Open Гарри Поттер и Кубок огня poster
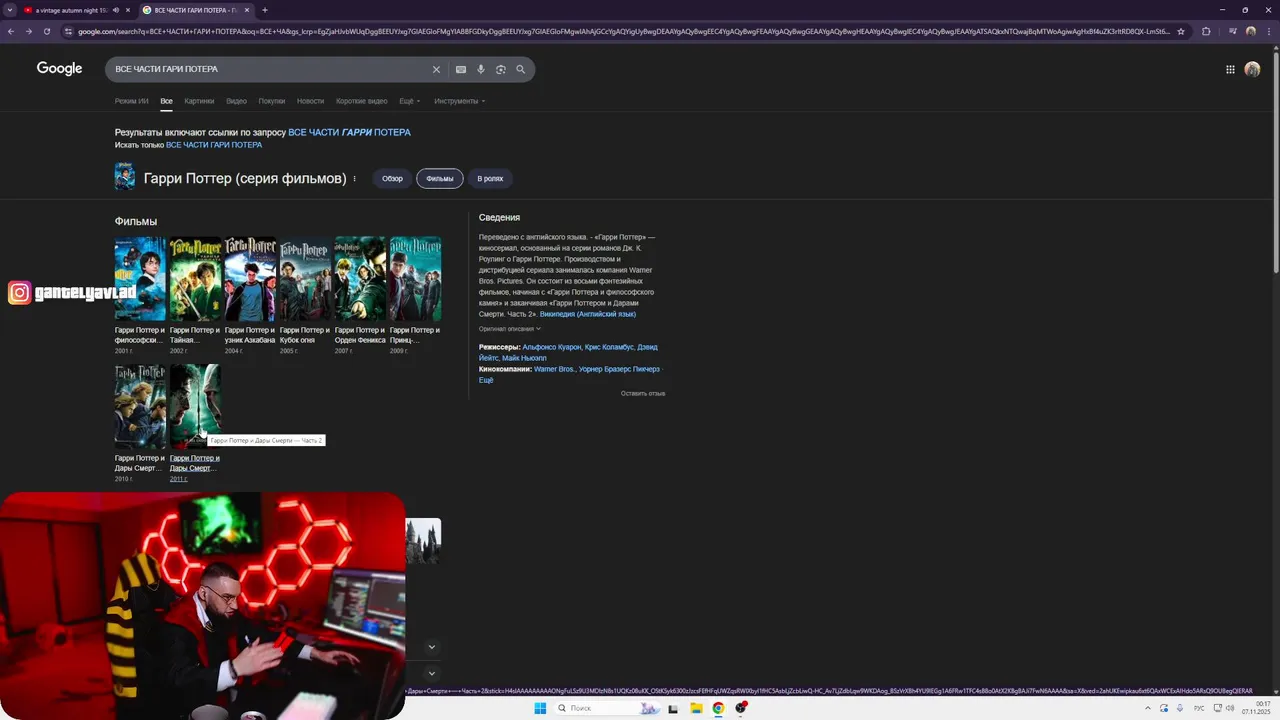 tap(305, 279)
